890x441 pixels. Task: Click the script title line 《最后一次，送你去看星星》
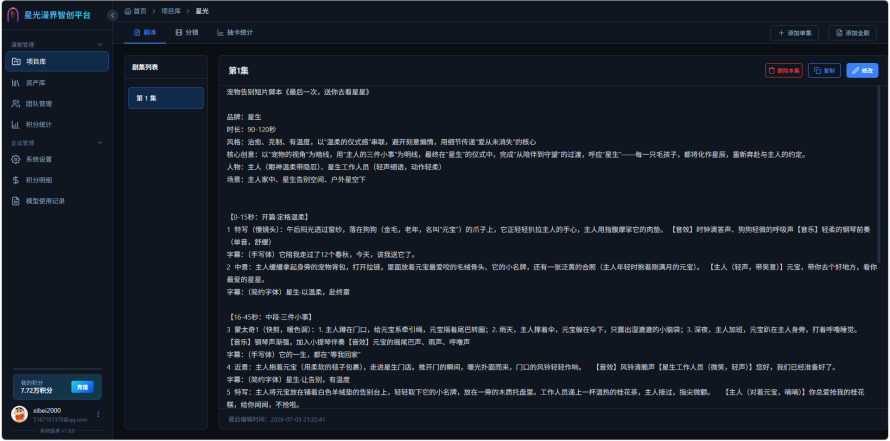pyautogui.click(x=298, y=92)
